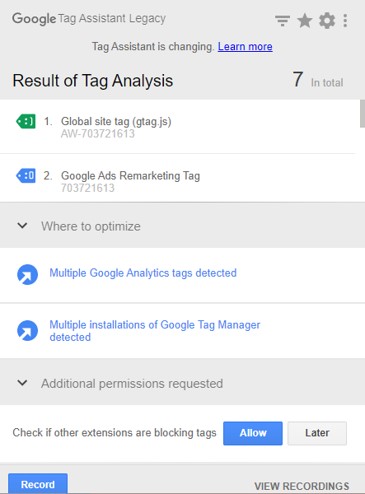
Task: Click arrow icon beside Multiple Google Analytics tags
Action: (27, 274)
